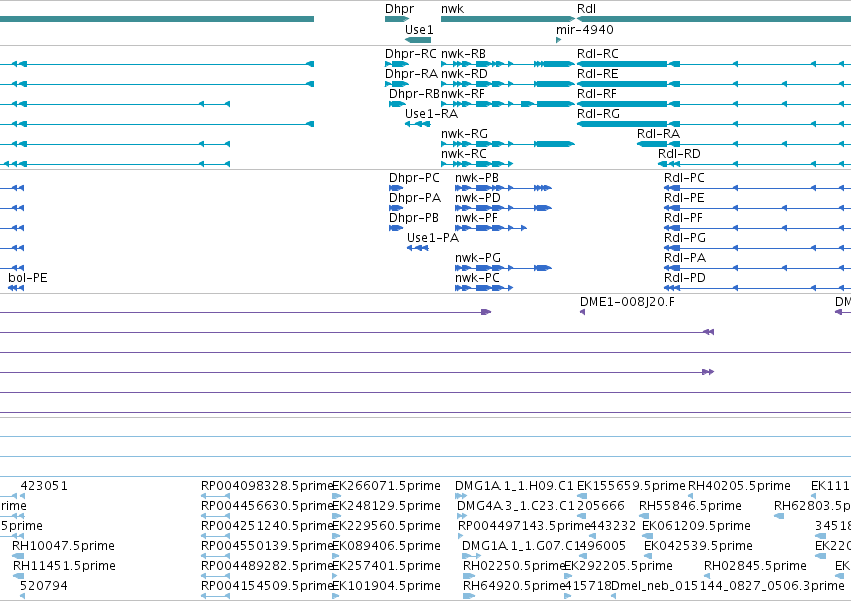The height and width of the screenshot is (601, 851).
Task: Select the nwk gene bar
Action: (x=507, y=19)
